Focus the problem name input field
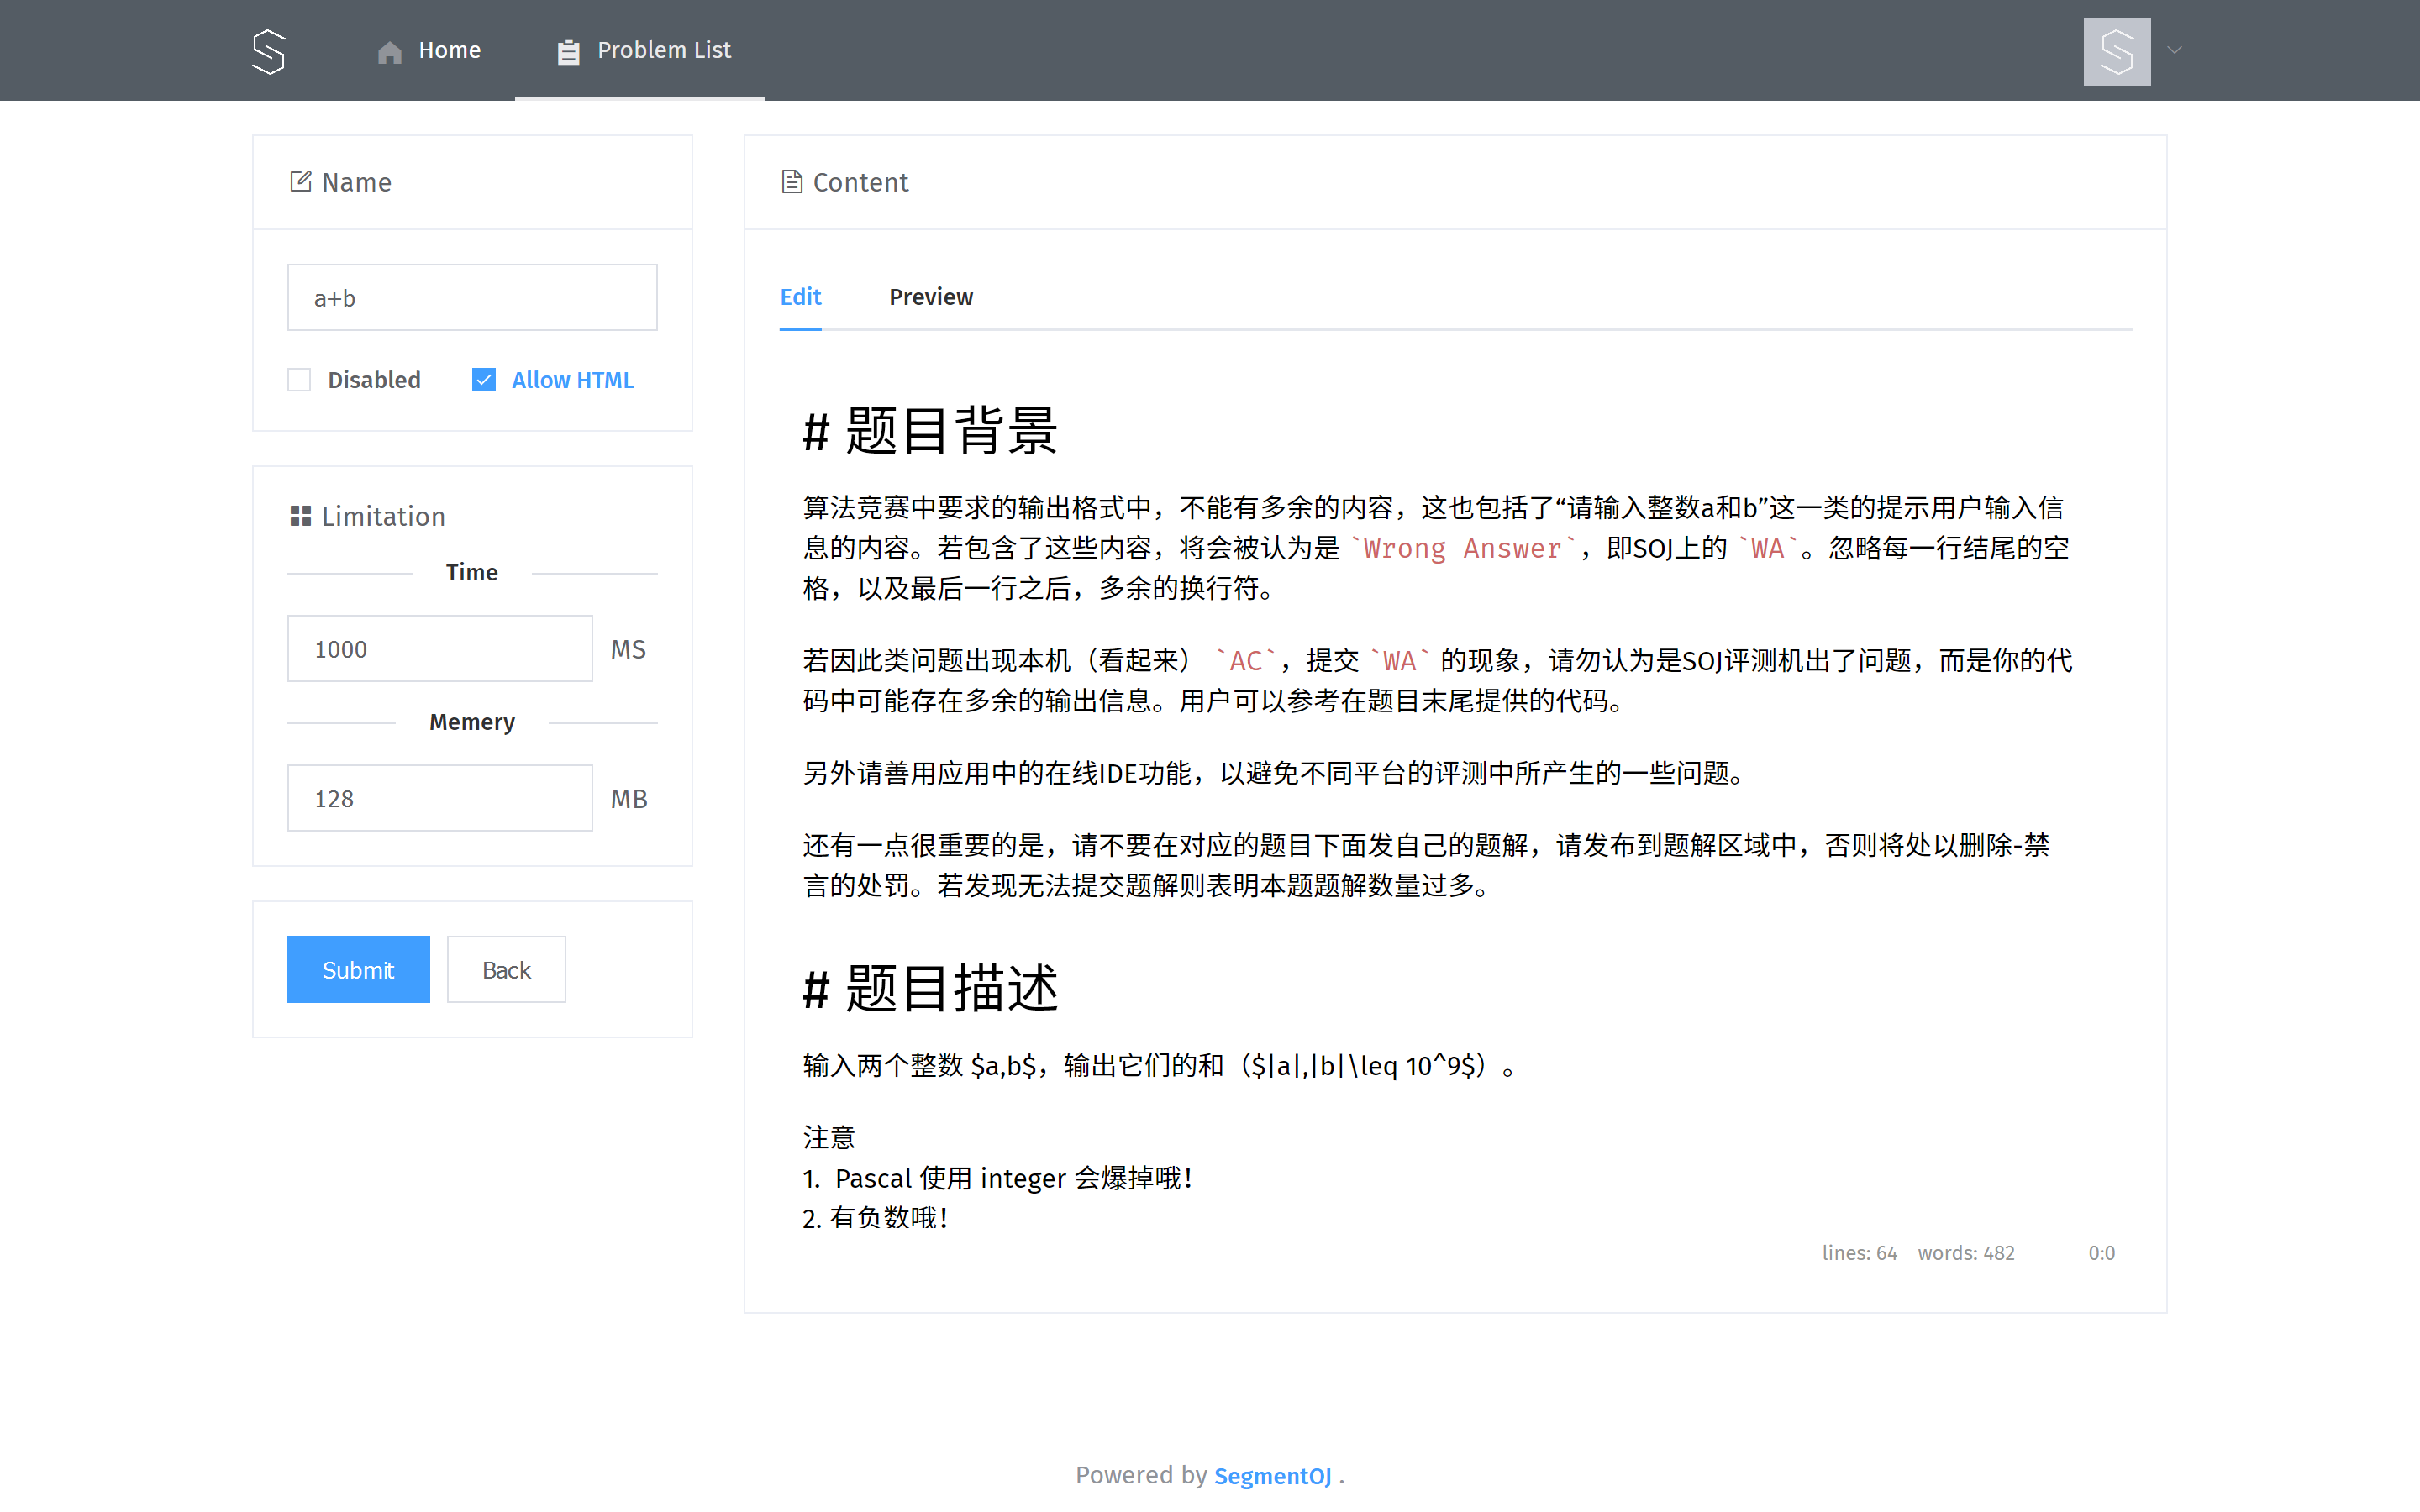Image resolution: width=2420 pixels, height=1512 pixels. point(472,298)
